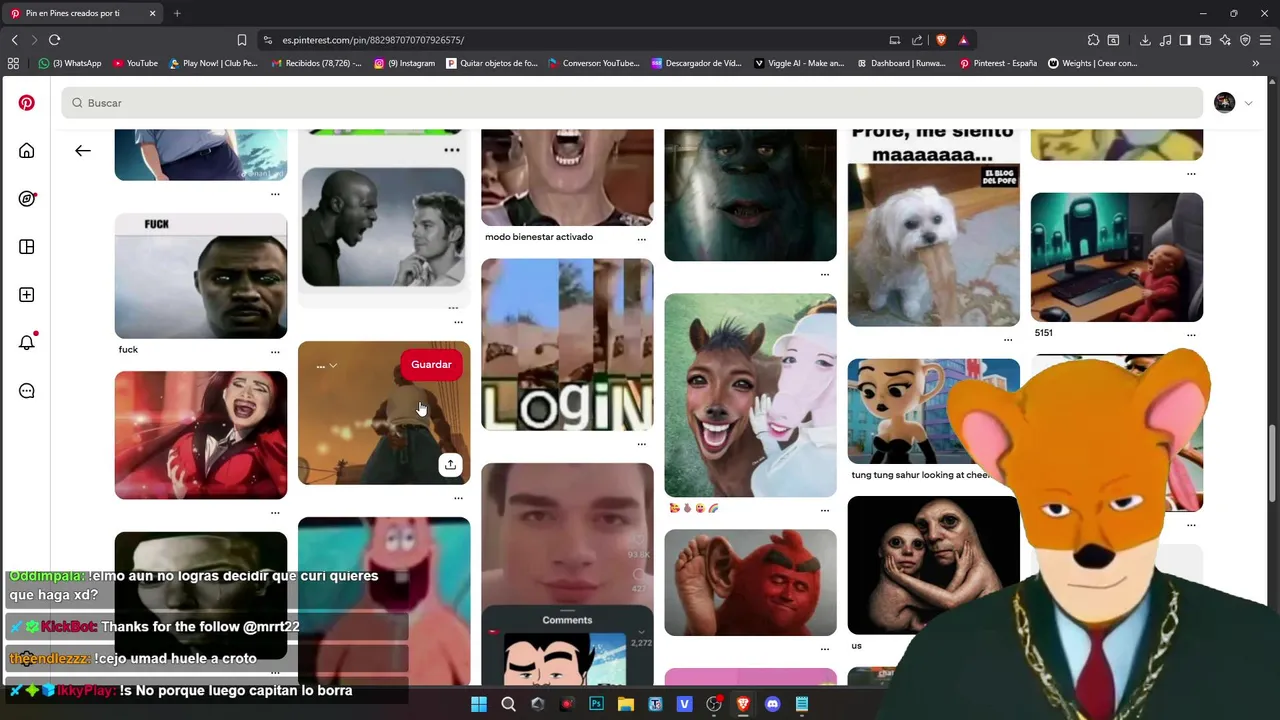Open 'Pinterest - España' bookmark
Image resolution: width=1280 pixels, height=720 pixels.
(998, 63)
